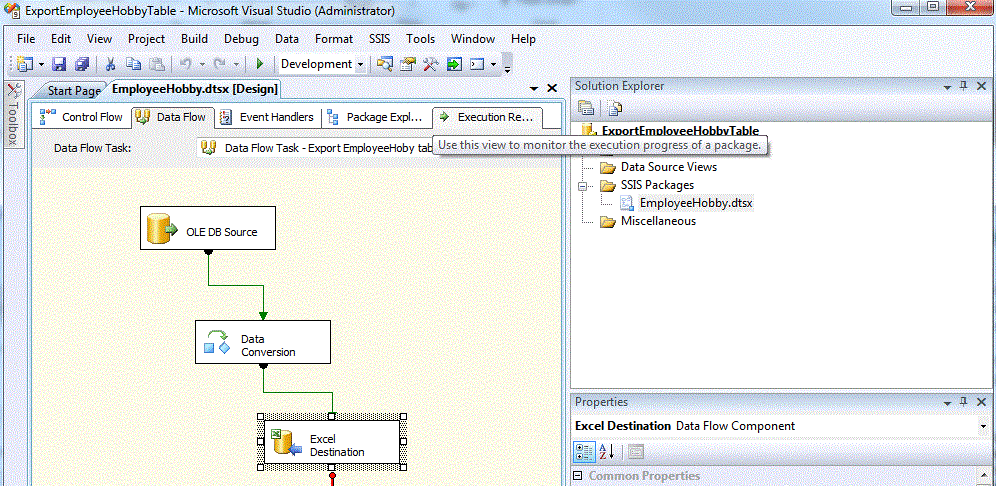
Task: Open the Help menu
Action: coord(523,39)
